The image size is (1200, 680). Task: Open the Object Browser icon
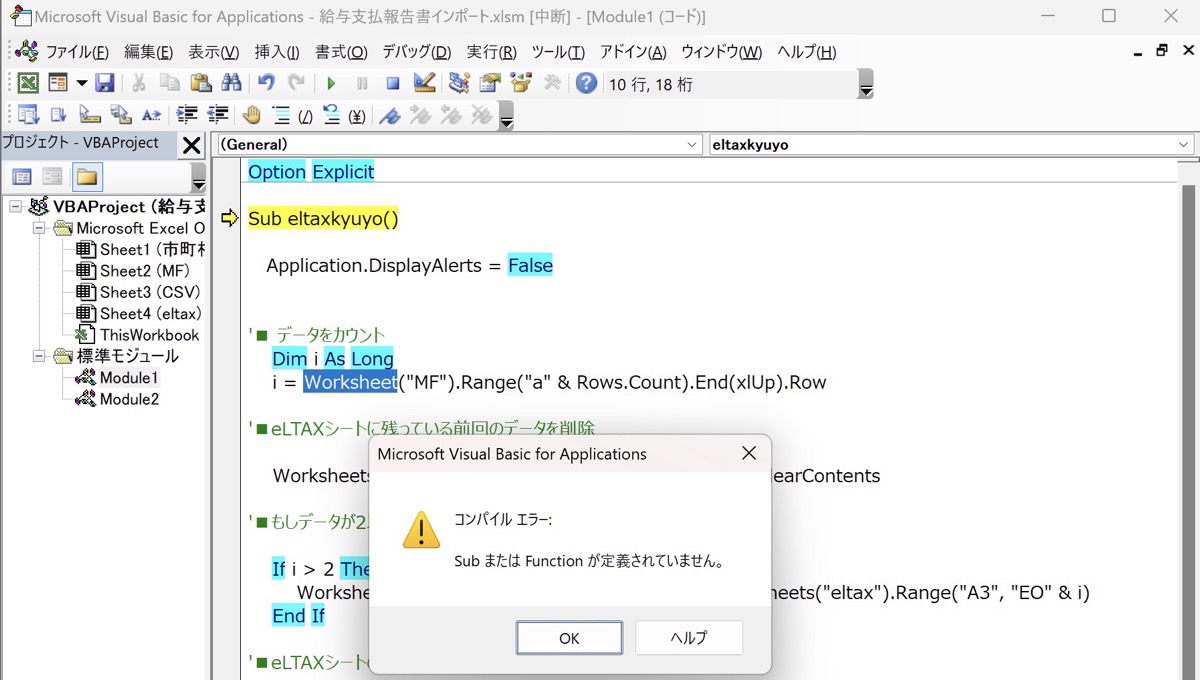pos(520,83)
